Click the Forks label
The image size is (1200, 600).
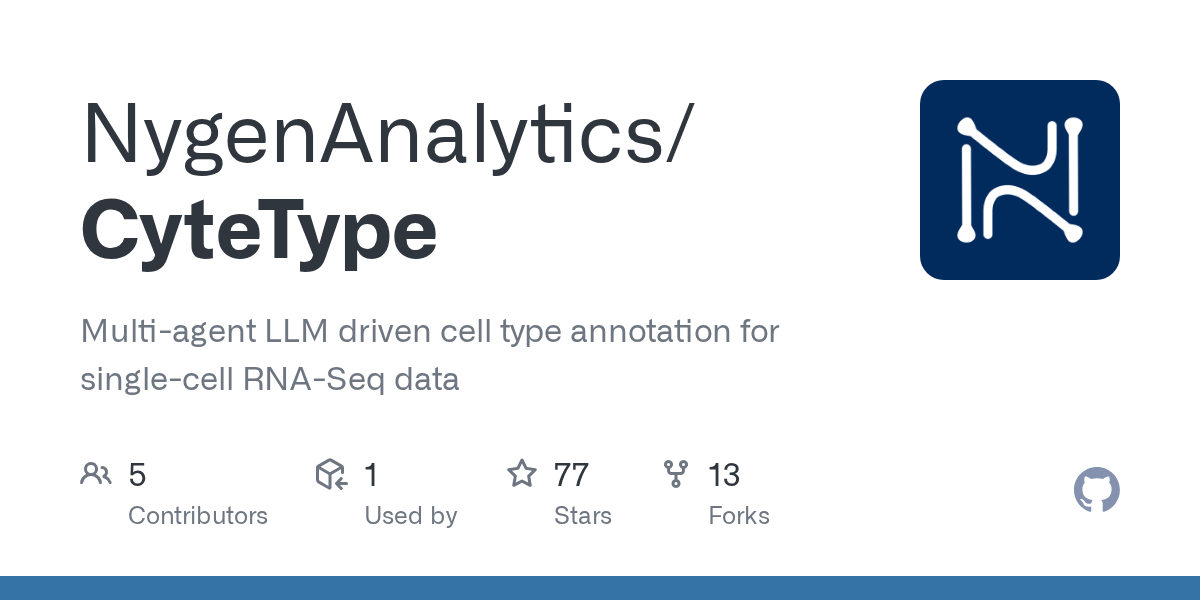(739, 516)
